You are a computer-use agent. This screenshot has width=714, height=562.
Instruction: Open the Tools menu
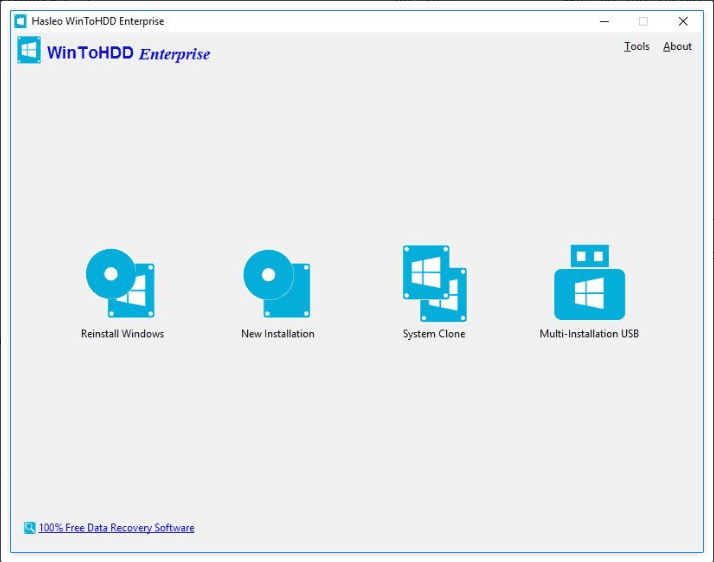tap(637, 46)
